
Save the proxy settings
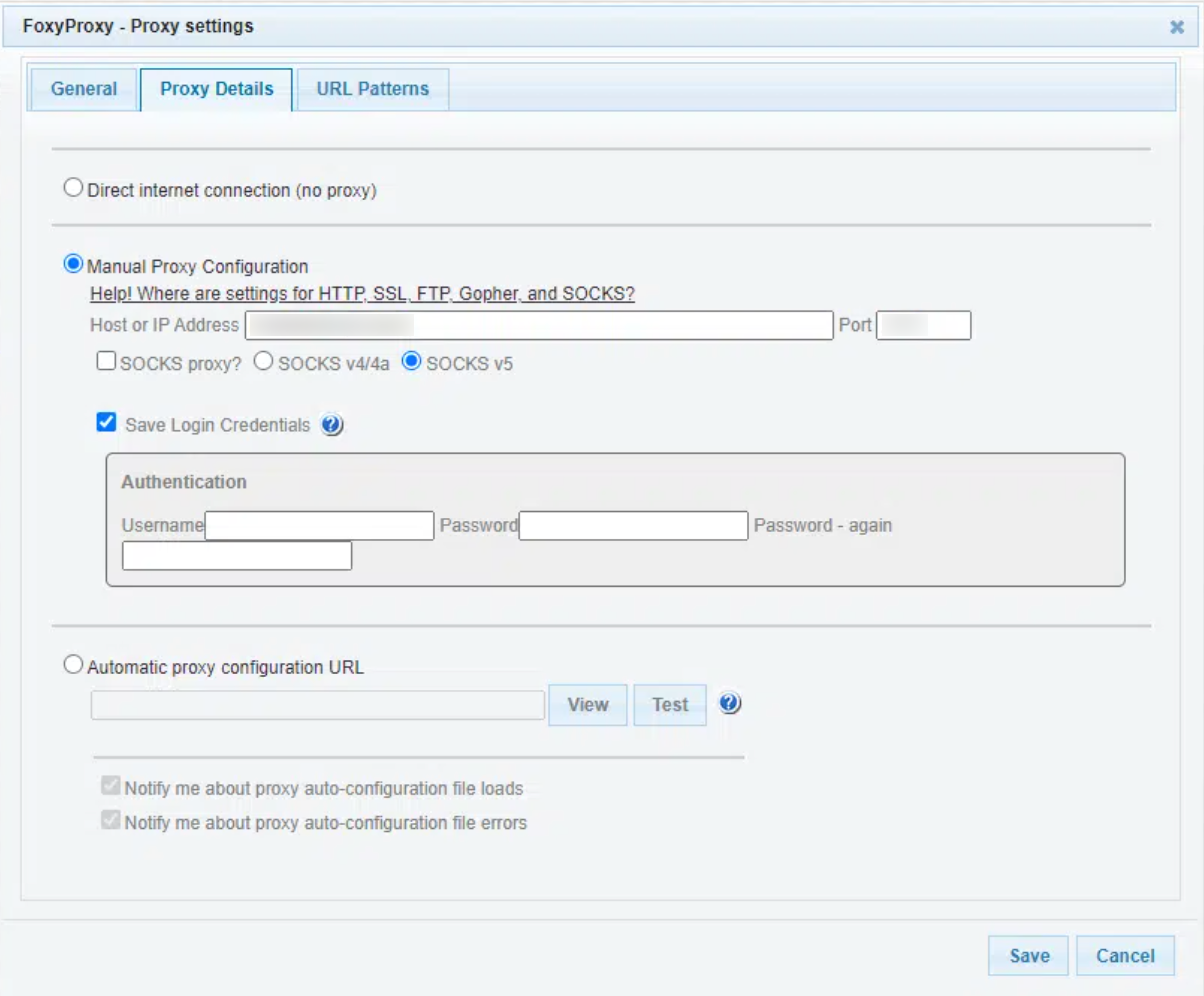(1029, 956)
